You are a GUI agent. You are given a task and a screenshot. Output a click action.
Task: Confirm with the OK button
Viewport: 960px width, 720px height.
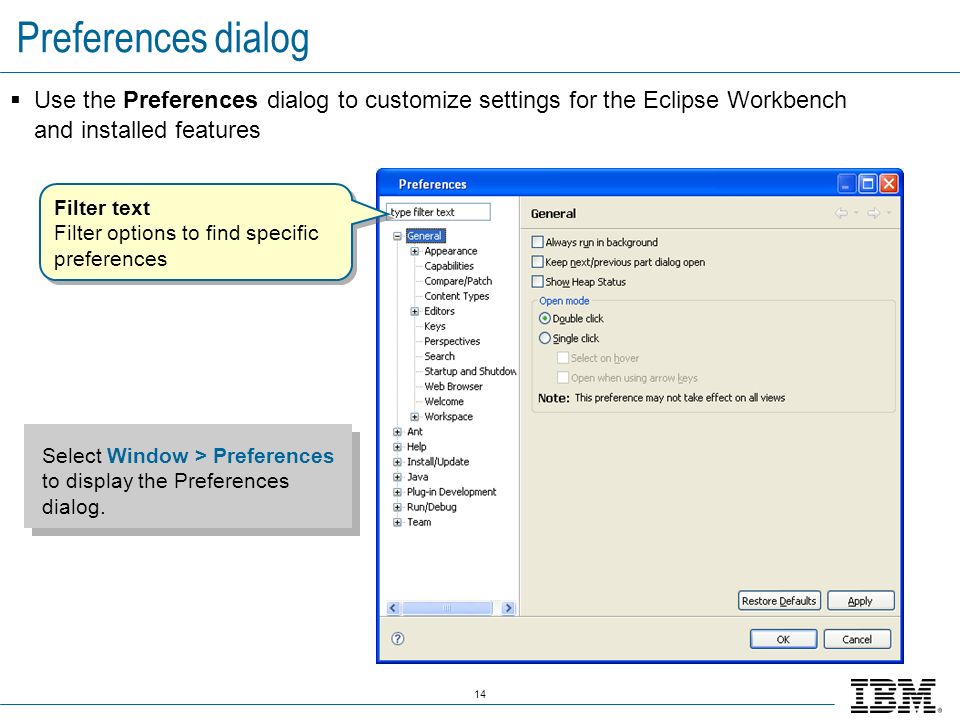click(x=783, y=639)
